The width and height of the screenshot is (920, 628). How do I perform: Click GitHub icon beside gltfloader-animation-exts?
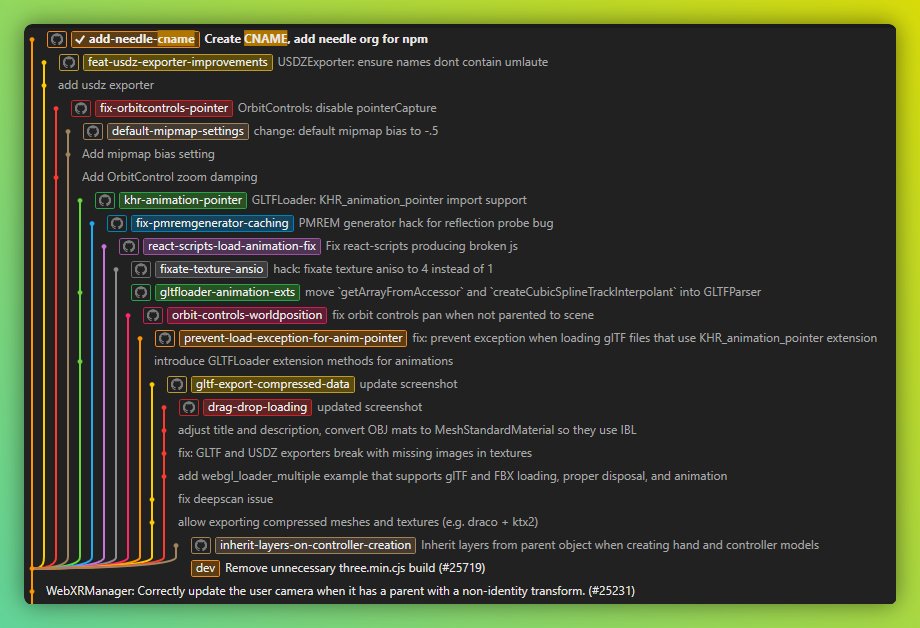pos(141,292)
